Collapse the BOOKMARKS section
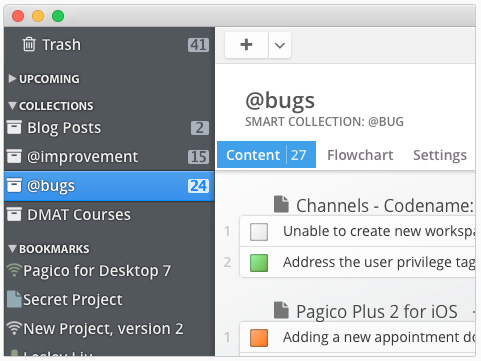481x361 pixels. tap(12, 249)
